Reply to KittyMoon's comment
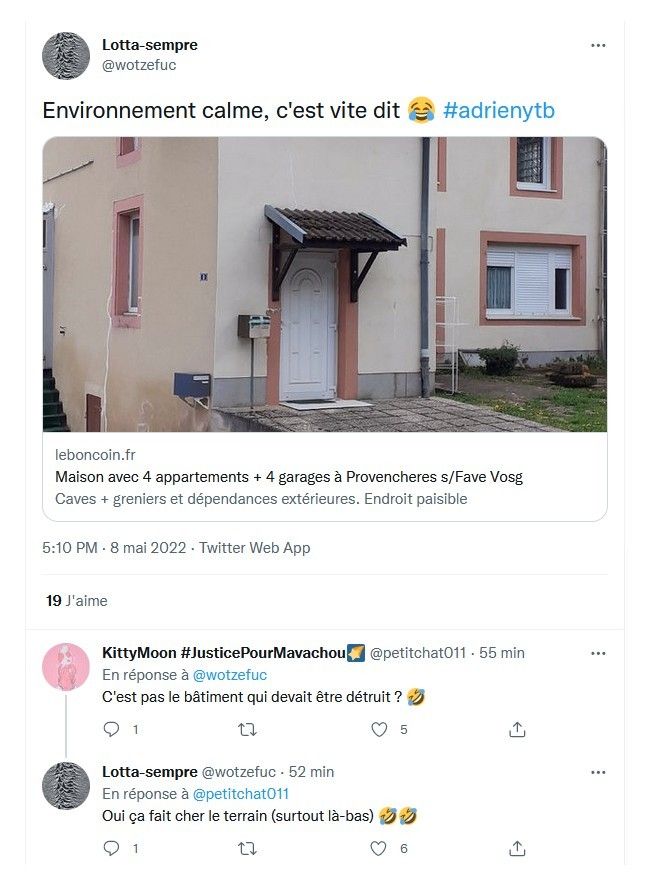 111,729
